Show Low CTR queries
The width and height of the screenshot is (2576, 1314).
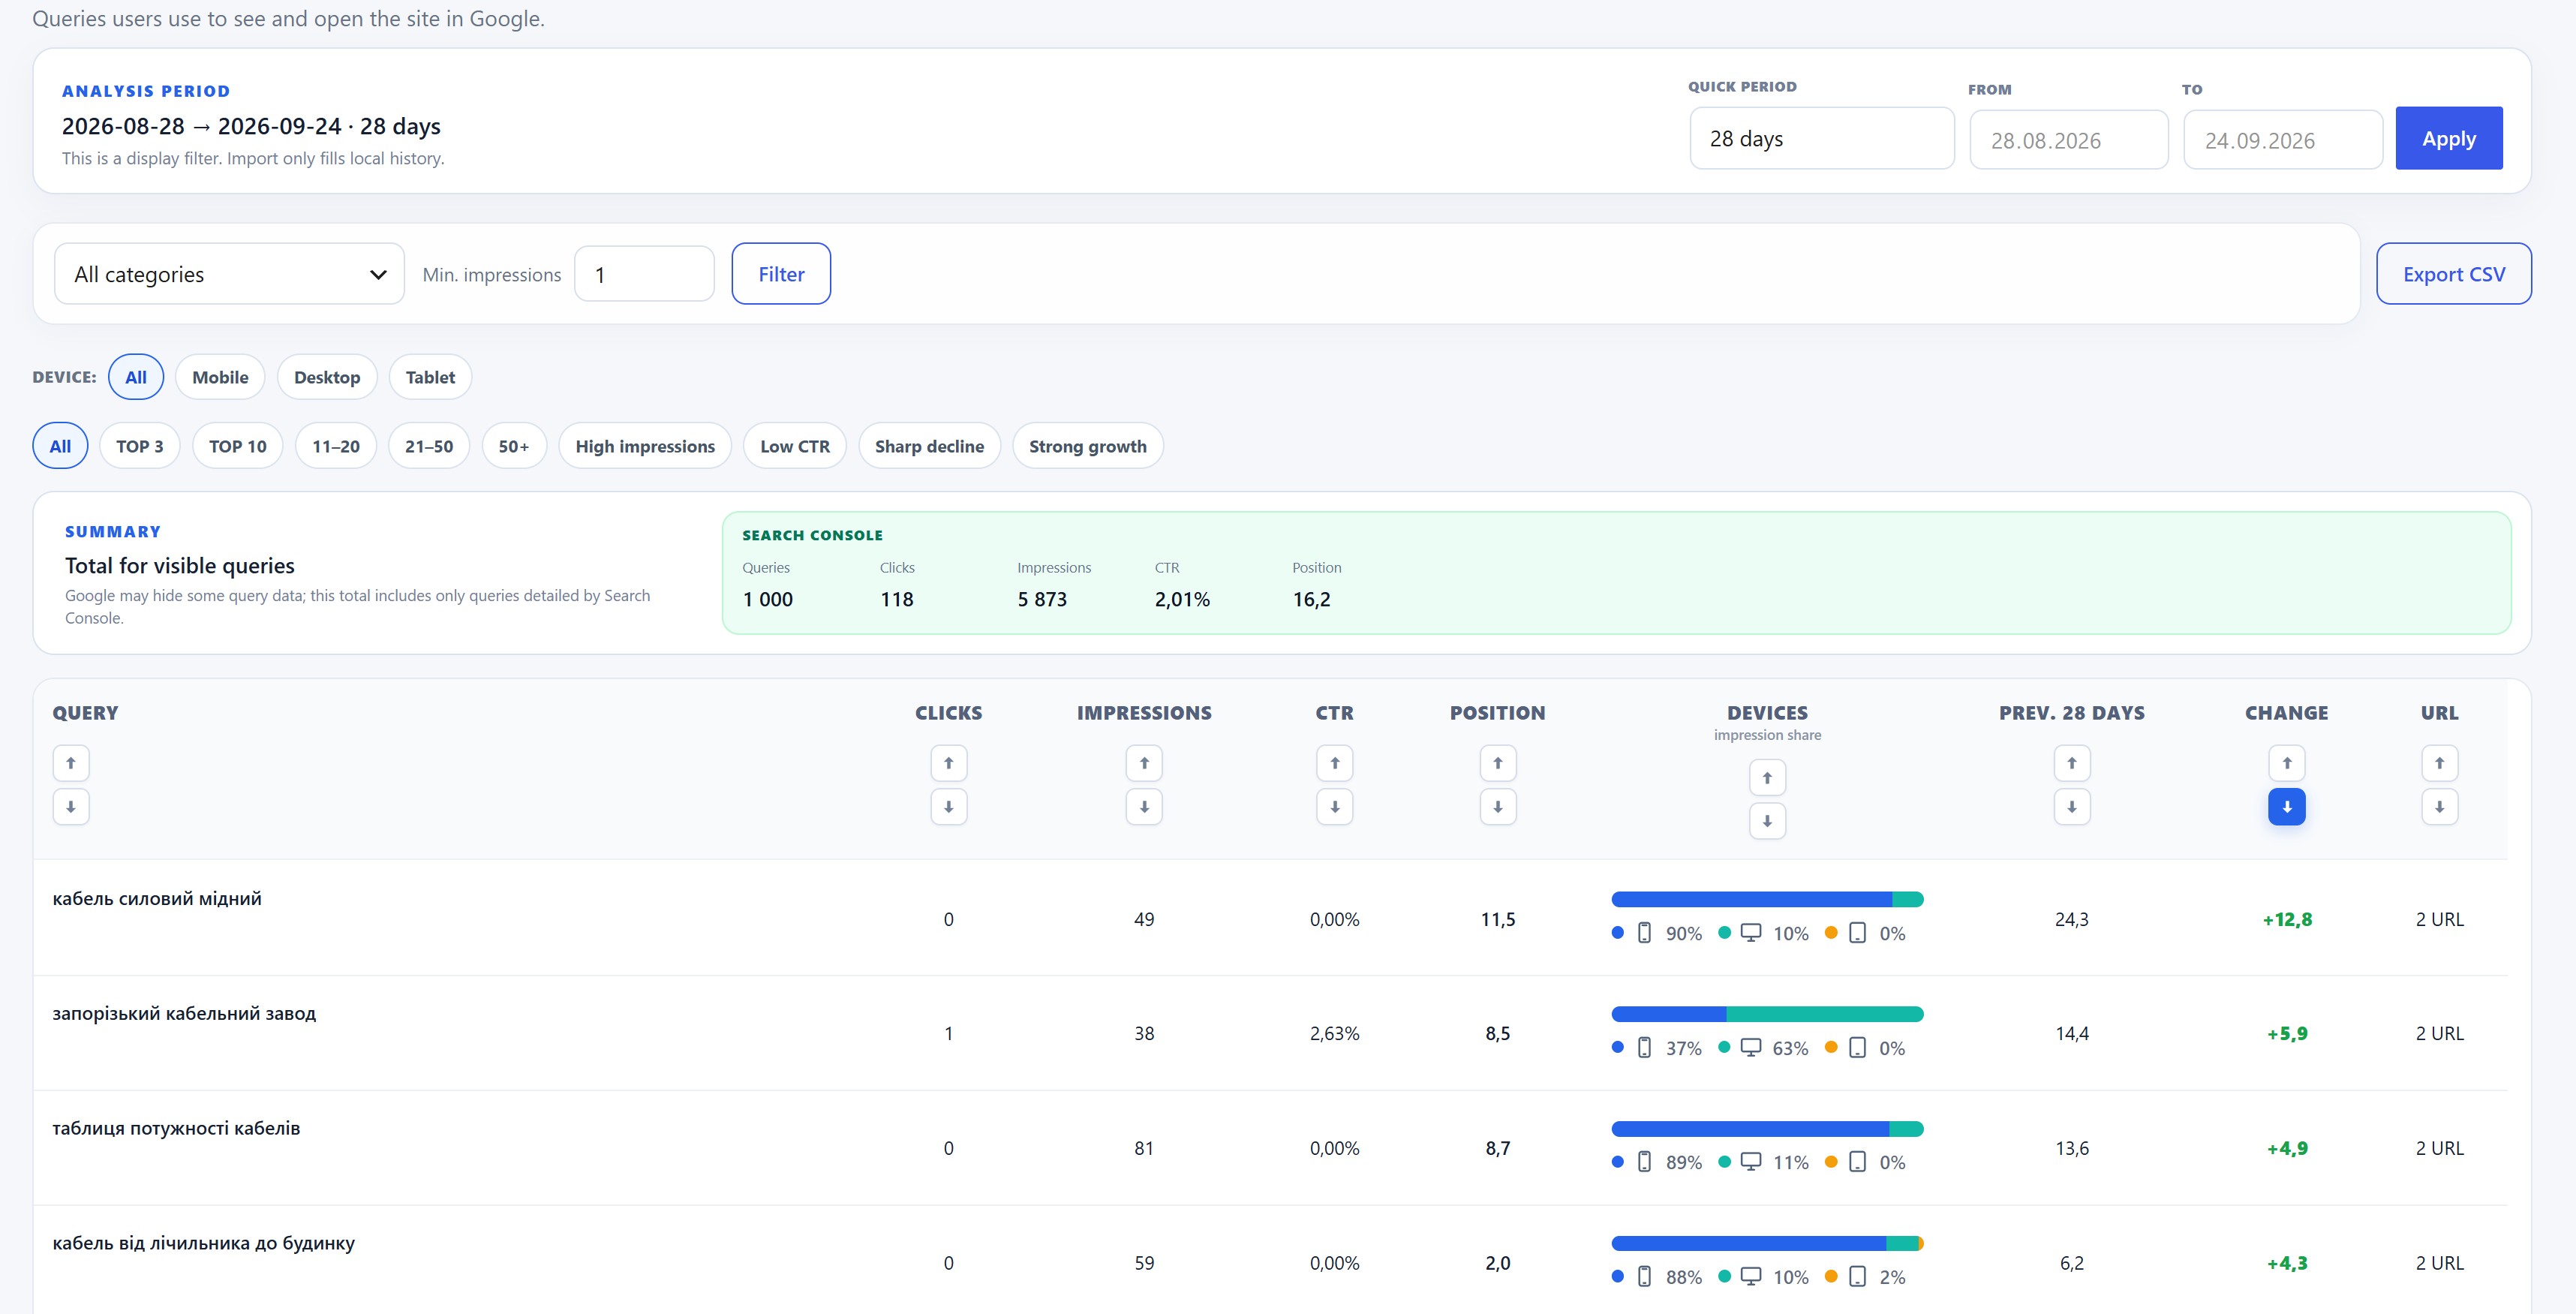tap(795, 446)
